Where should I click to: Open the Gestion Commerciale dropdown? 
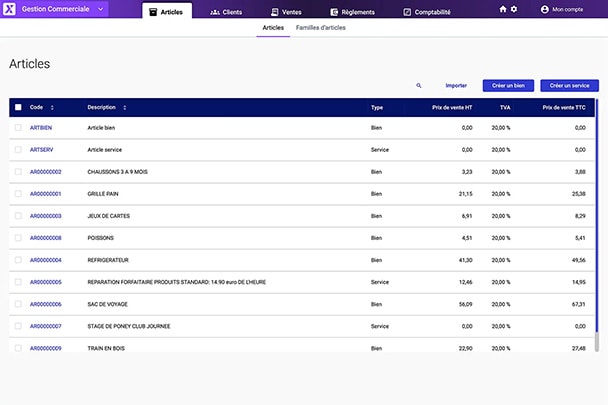pos(63,9)
